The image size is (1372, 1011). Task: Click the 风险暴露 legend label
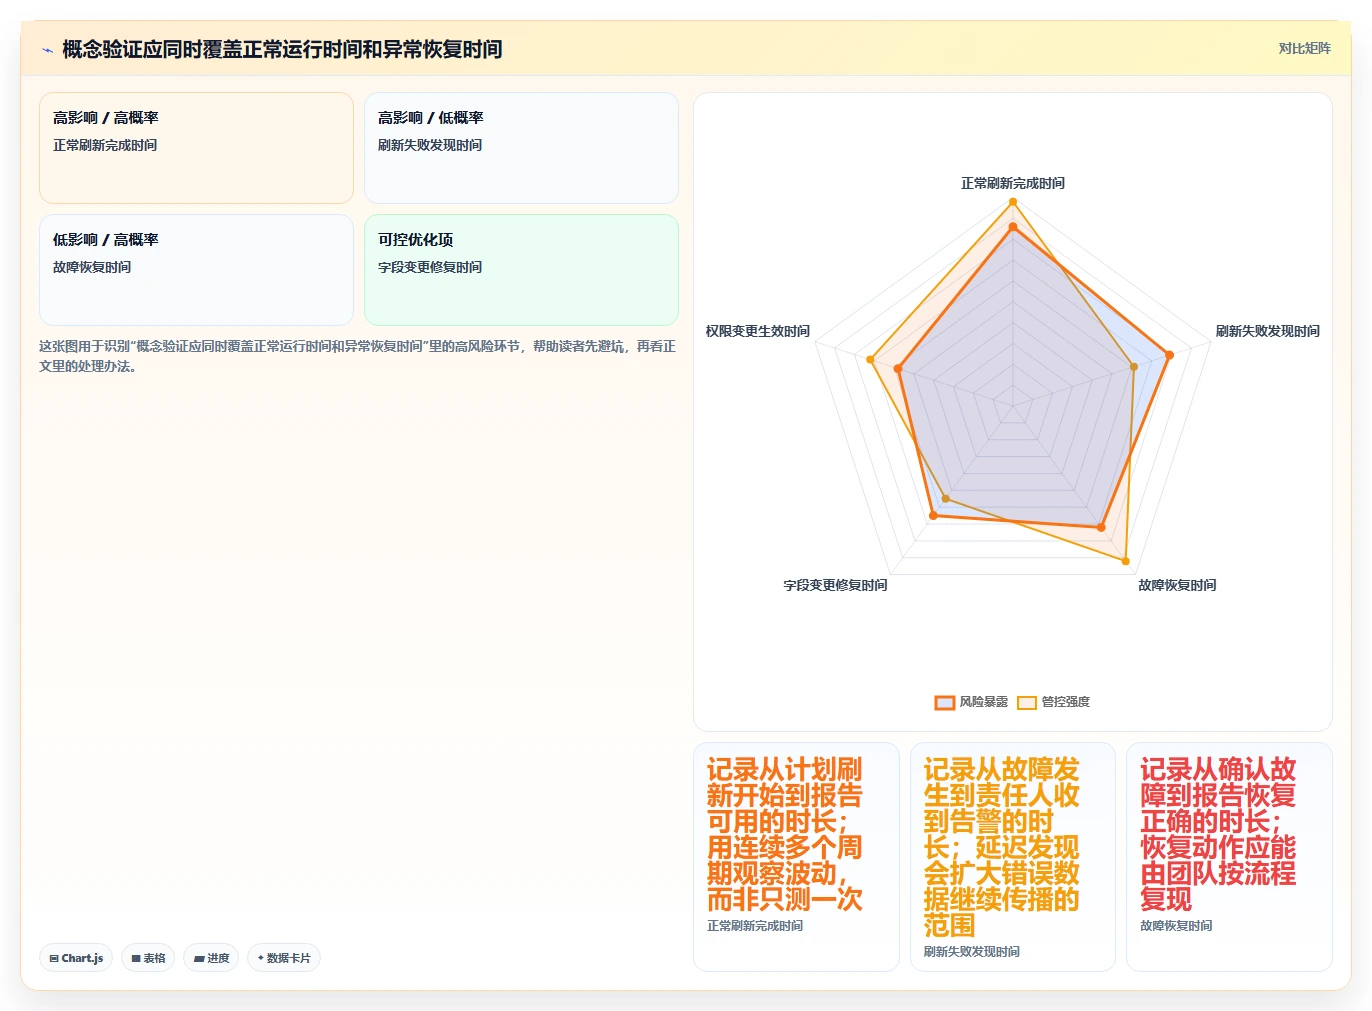(x=984, y=702)
